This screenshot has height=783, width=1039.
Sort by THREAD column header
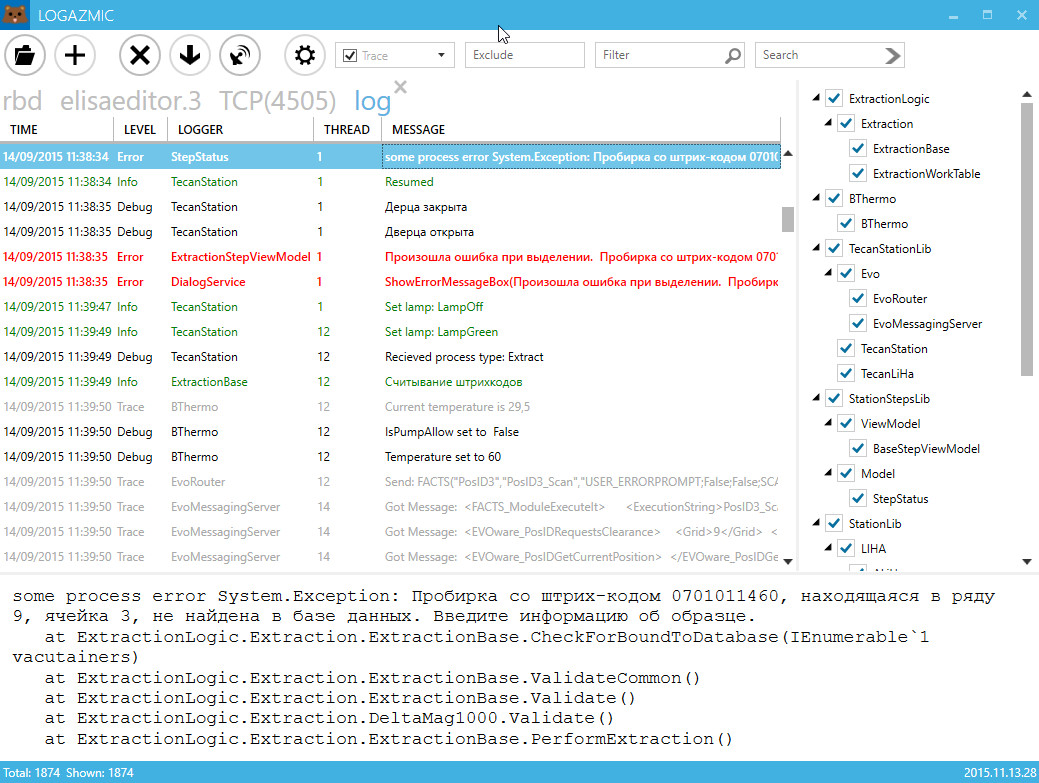tap(347, 130)
